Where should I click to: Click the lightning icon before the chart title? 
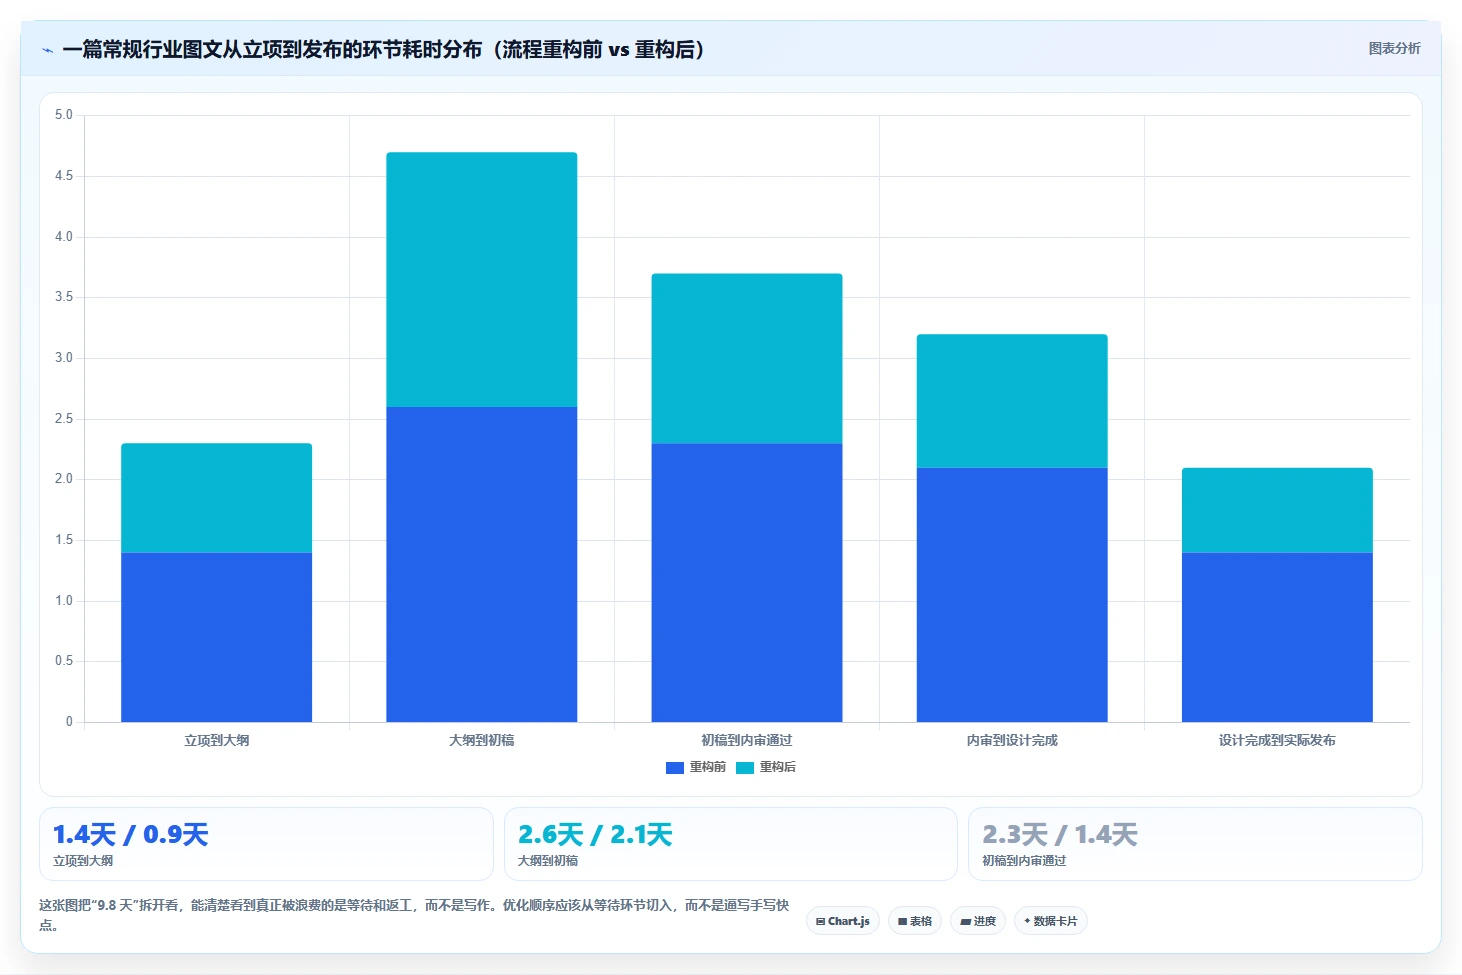point(47,50)
